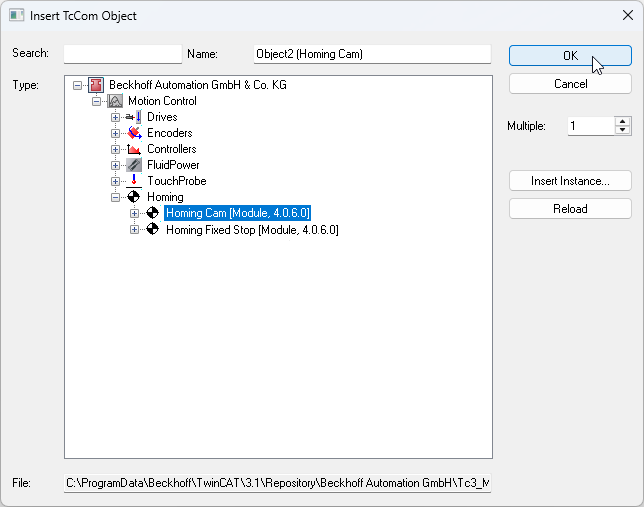Image resolution: width=644 pixels, height=507 pixels.
Task: Expand the Drives node
Action: pyautogui.click(x=115, y=118)
